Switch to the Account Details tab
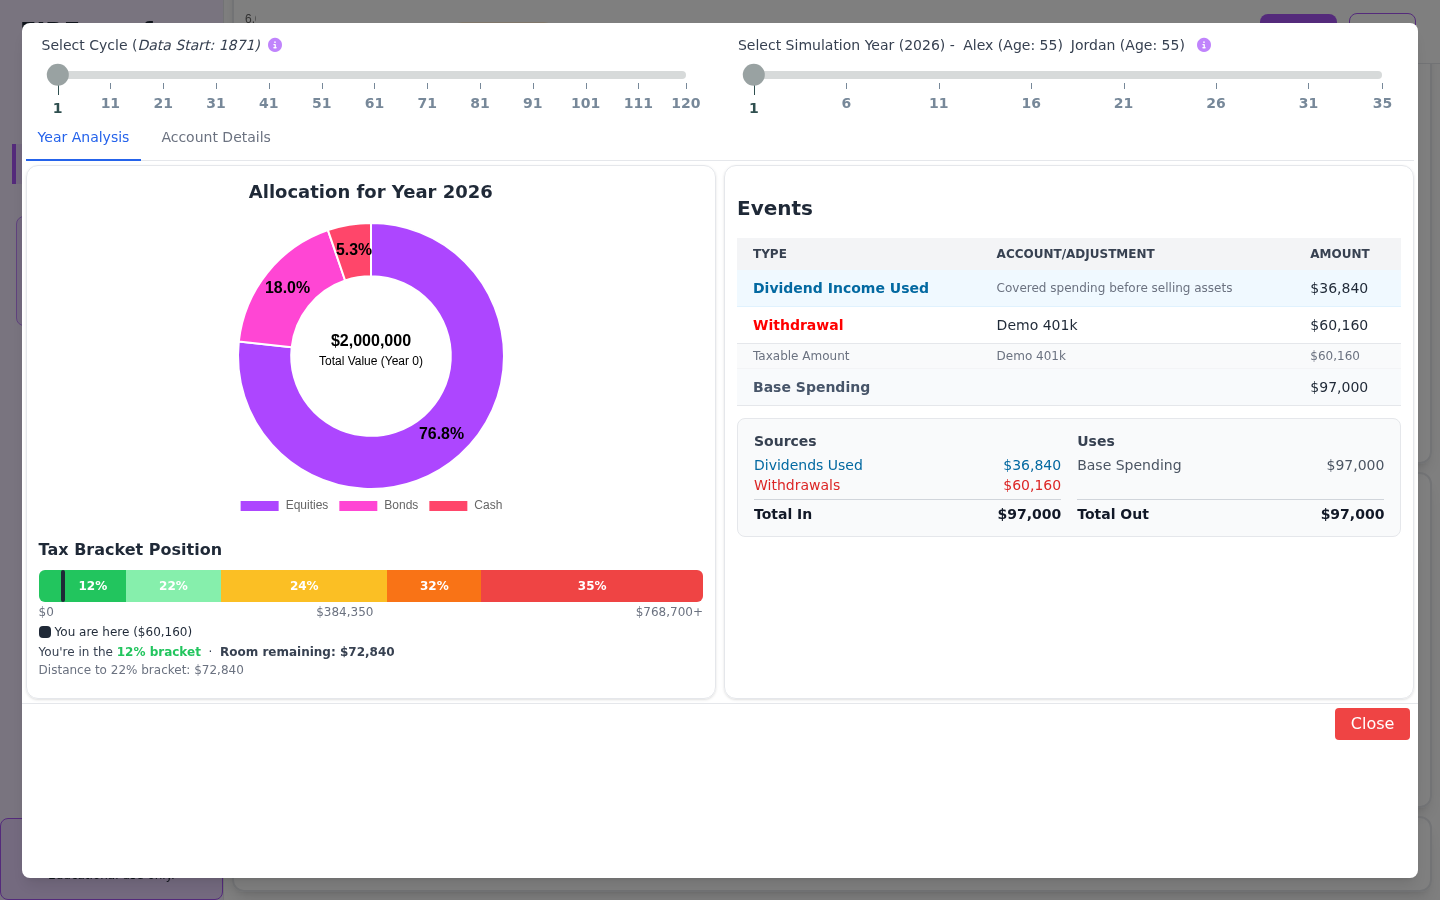1440x900 pixels. click(216, 137)
